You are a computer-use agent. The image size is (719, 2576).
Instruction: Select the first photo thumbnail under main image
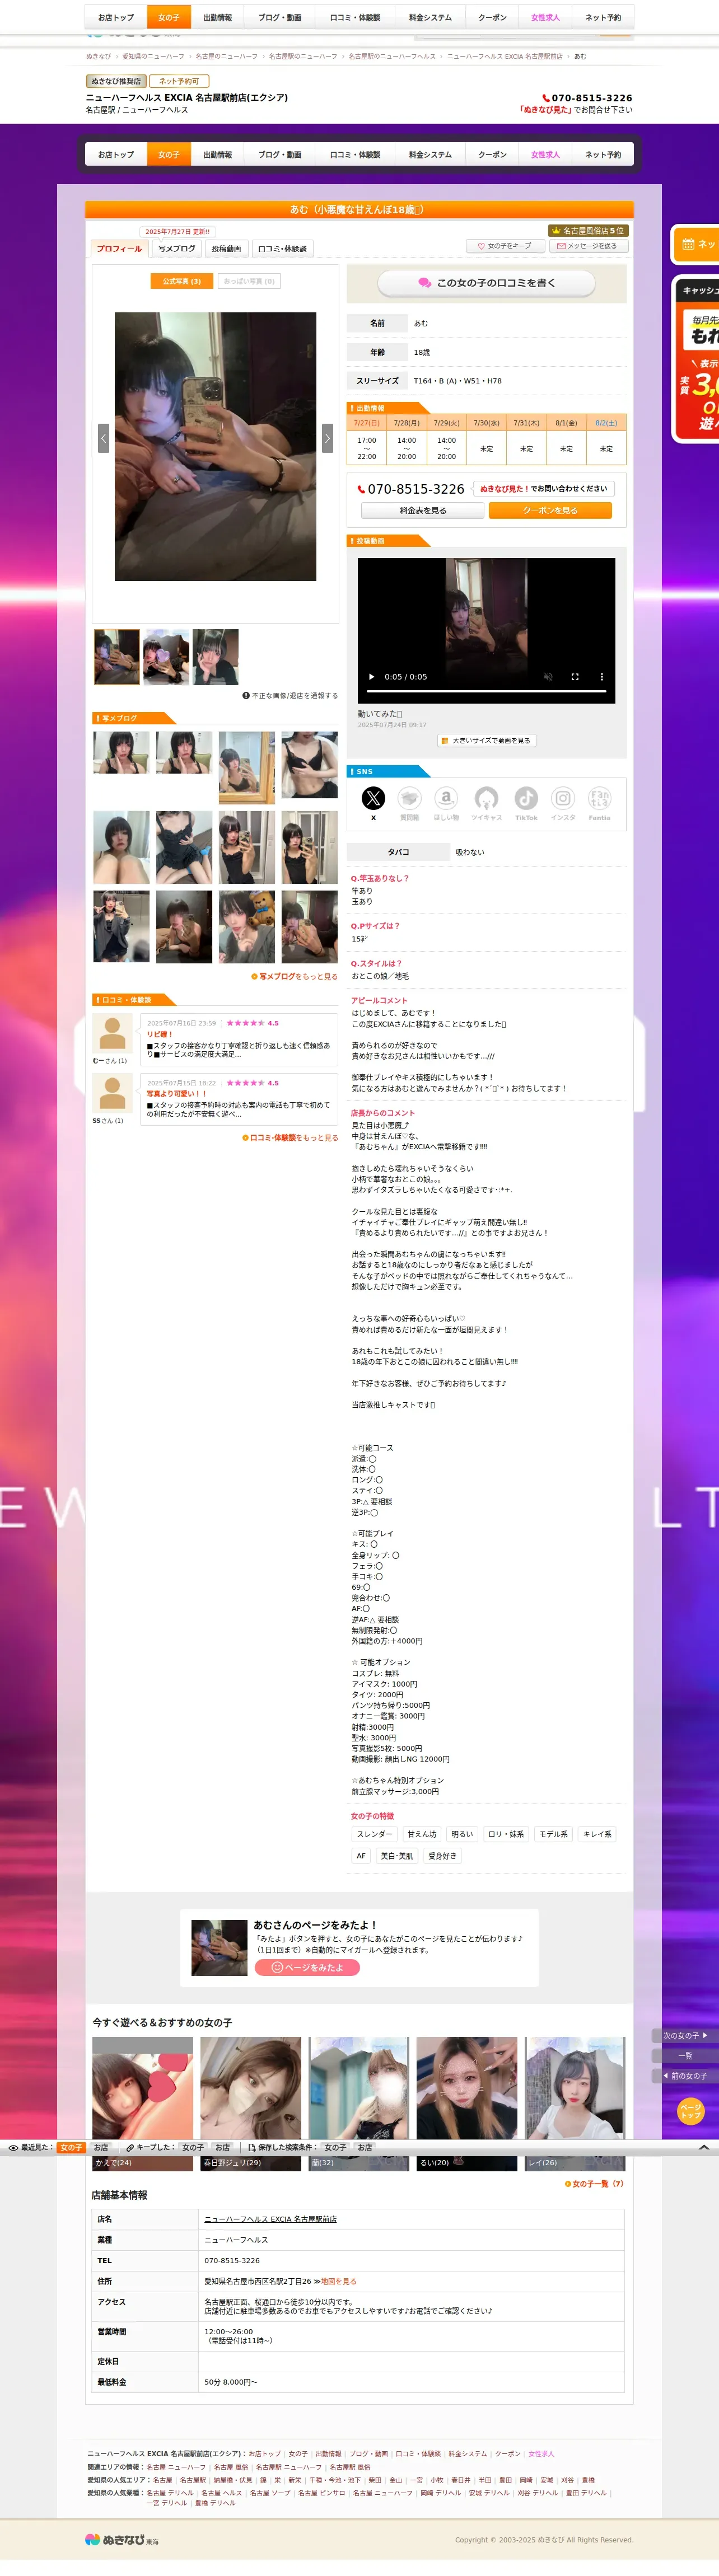(117, 657)
